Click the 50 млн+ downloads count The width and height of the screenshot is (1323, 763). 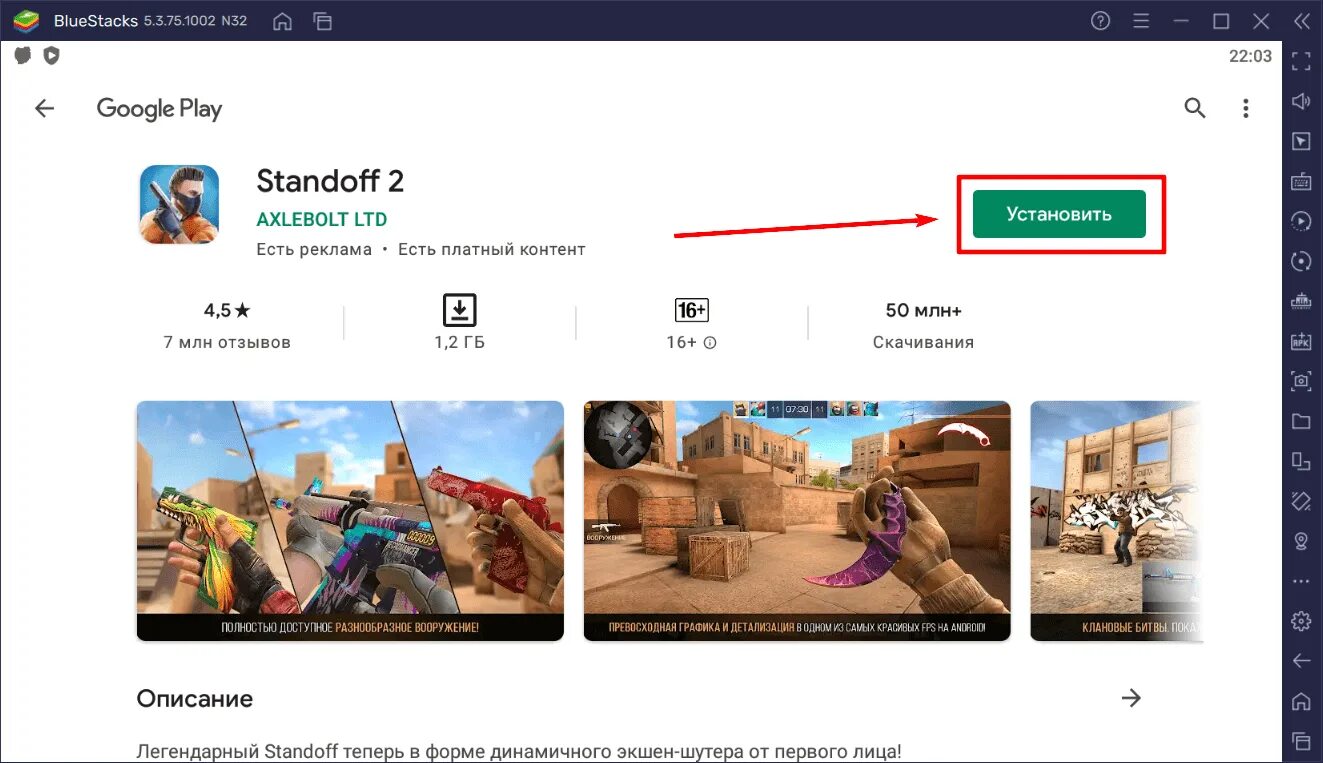[923, 310]
